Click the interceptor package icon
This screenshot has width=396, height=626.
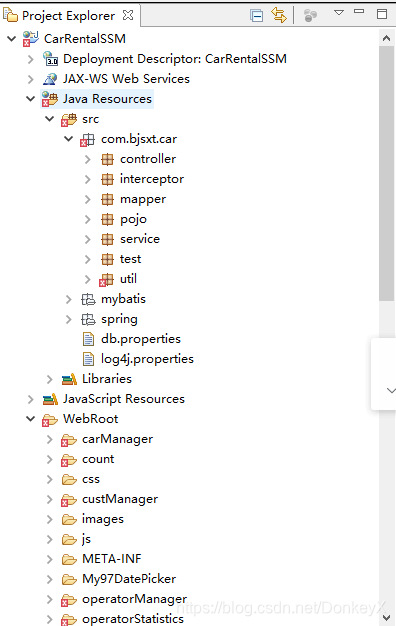click(107, 179)
